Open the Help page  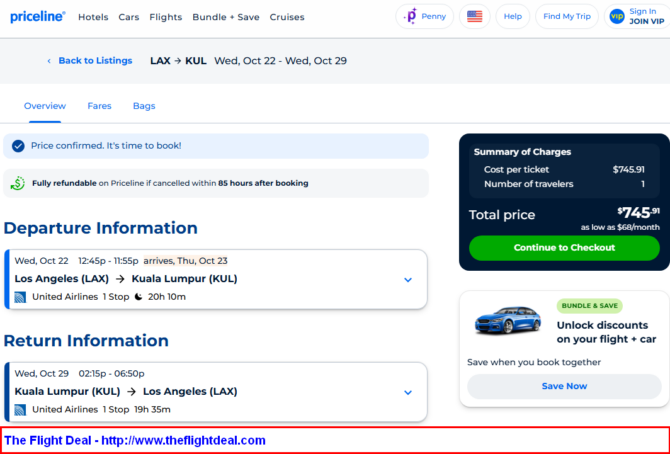pos(512,17)
